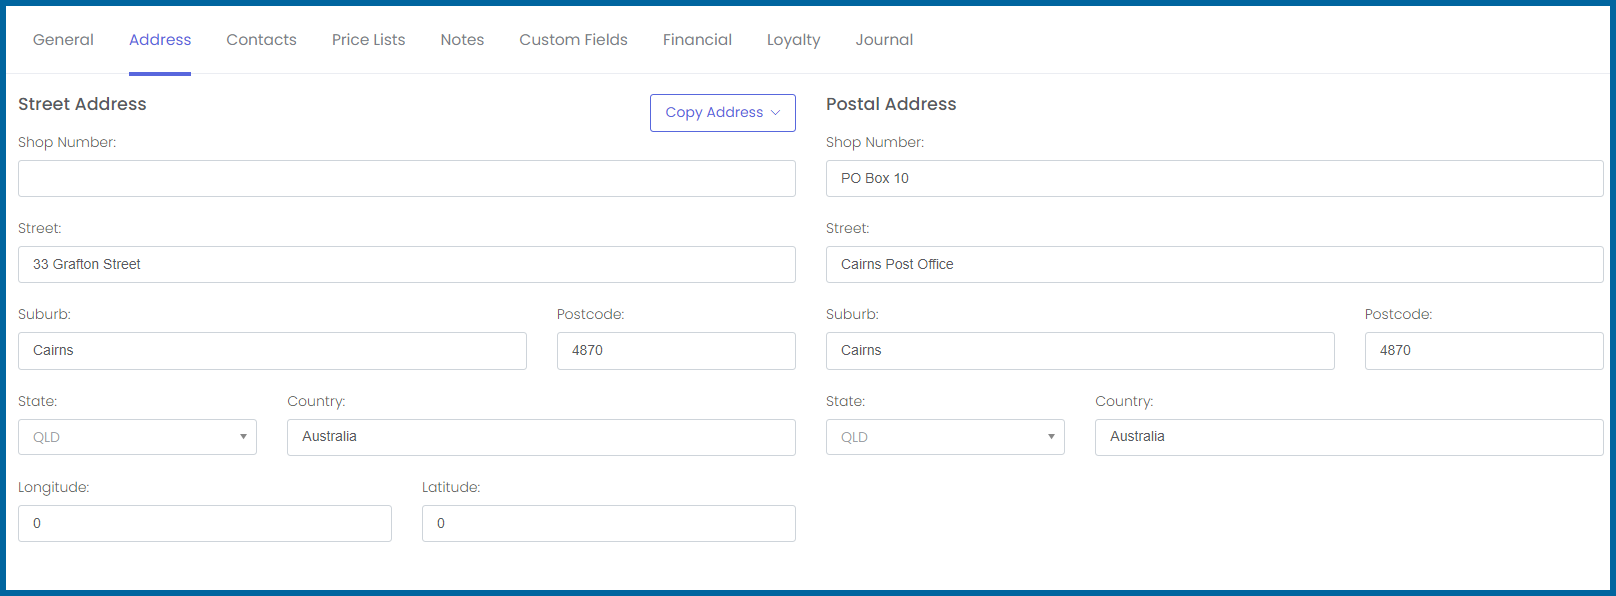Select the Notes tab
Screen dimensions: 1616x596
pyautogui.click(x=462, y=40)
